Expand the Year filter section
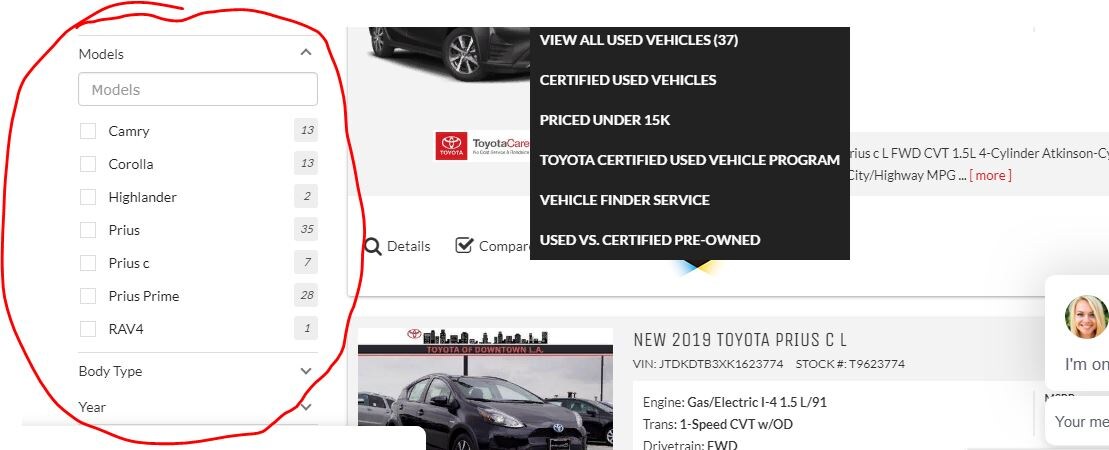The height and width of the screenshot is (450, 1109). point(306,407)
